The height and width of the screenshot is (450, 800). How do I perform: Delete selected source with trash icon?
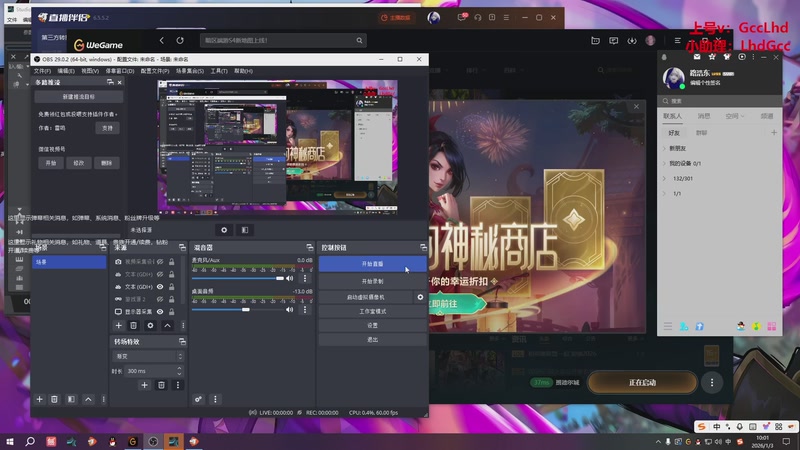click(x=134, y=326)
